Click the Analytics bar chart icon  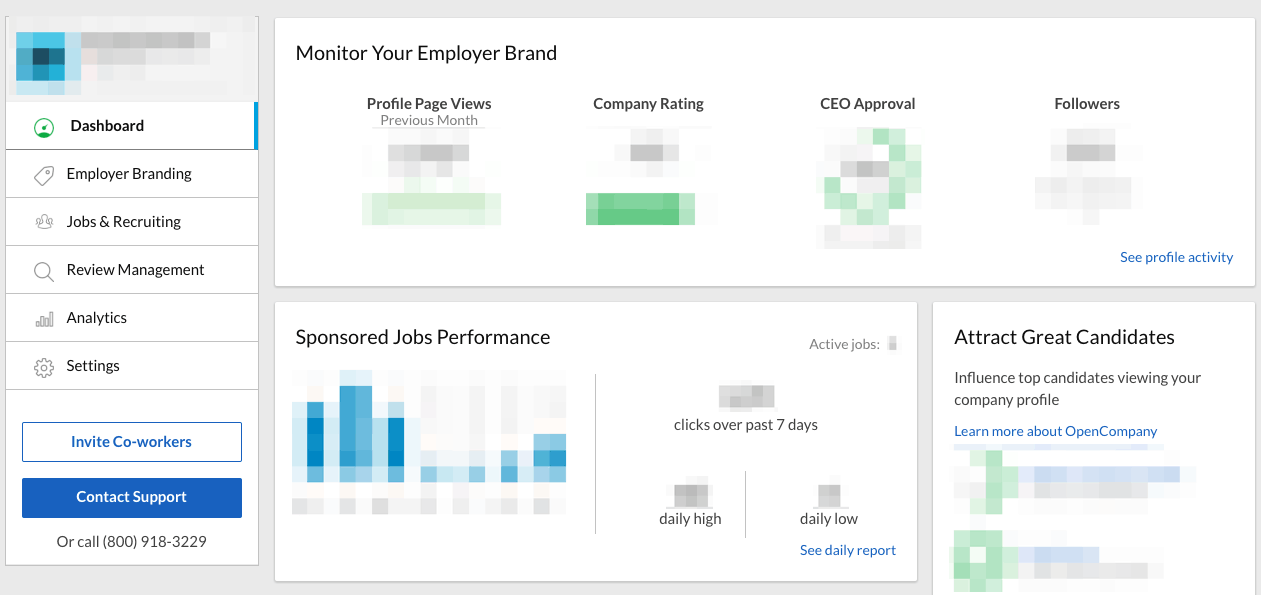pos(43,317)
